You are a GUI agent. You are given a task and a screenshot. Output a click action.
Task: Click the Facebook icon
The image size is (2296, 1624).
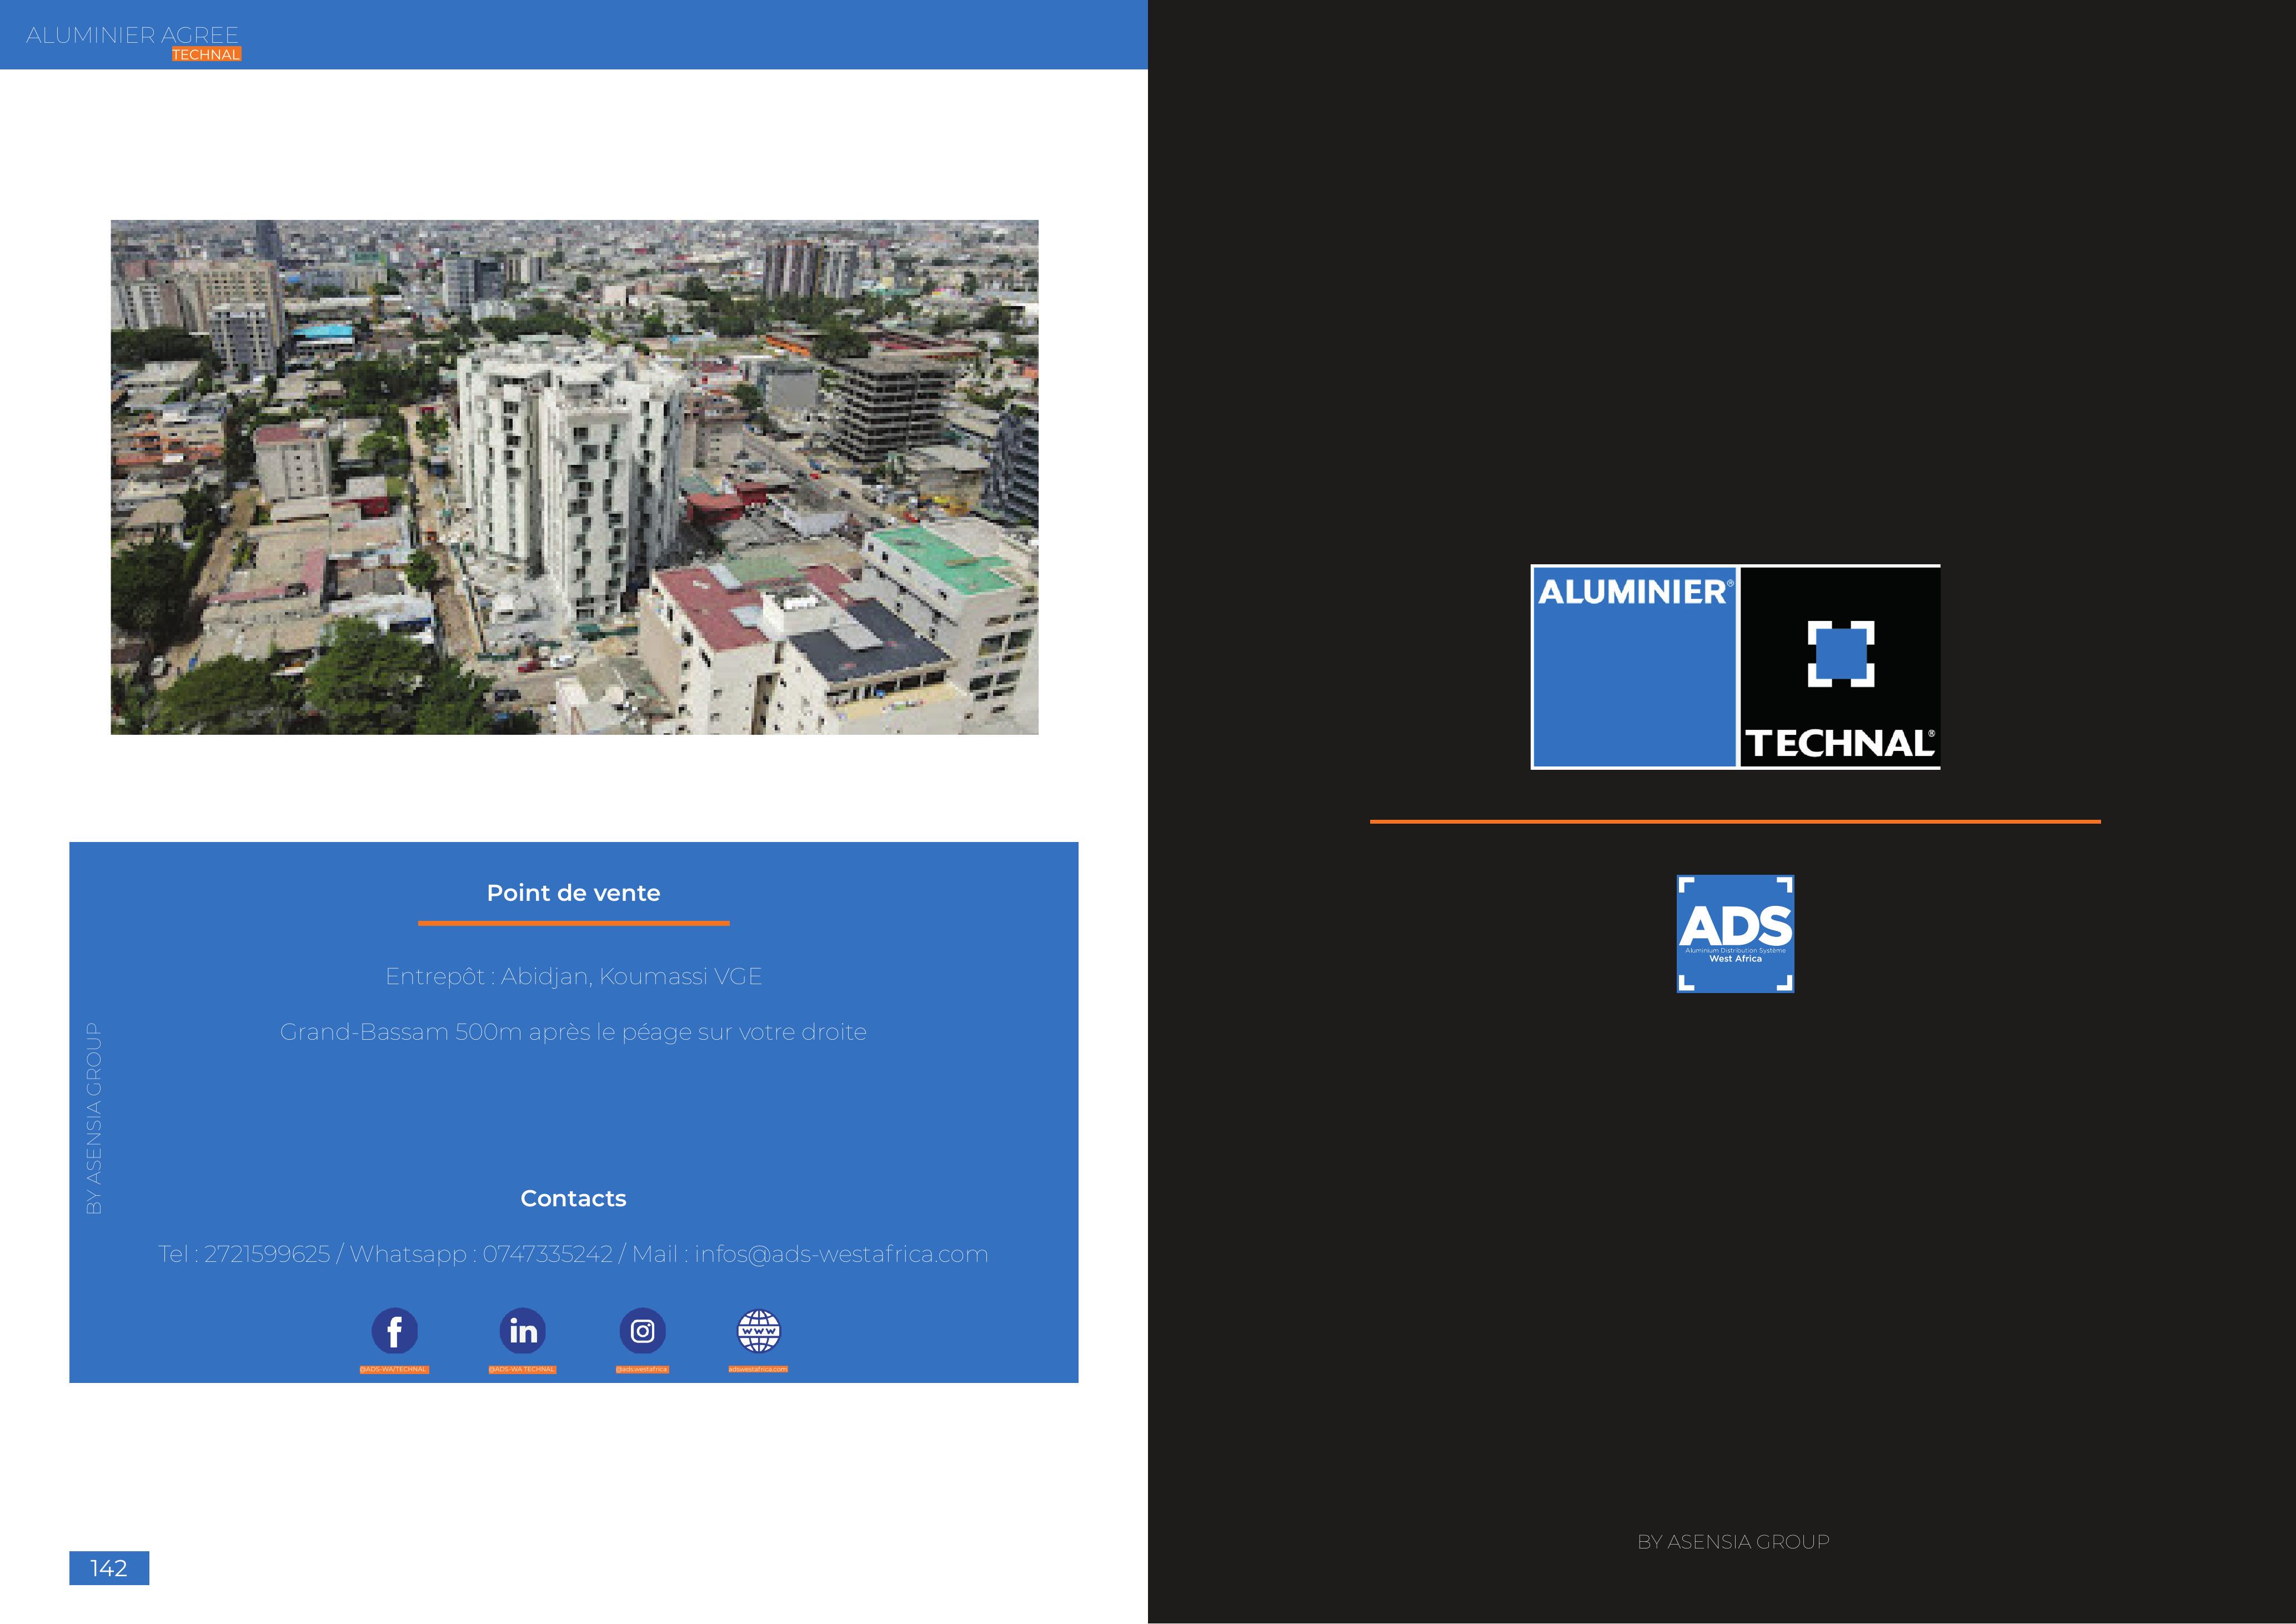point(394,1331)
